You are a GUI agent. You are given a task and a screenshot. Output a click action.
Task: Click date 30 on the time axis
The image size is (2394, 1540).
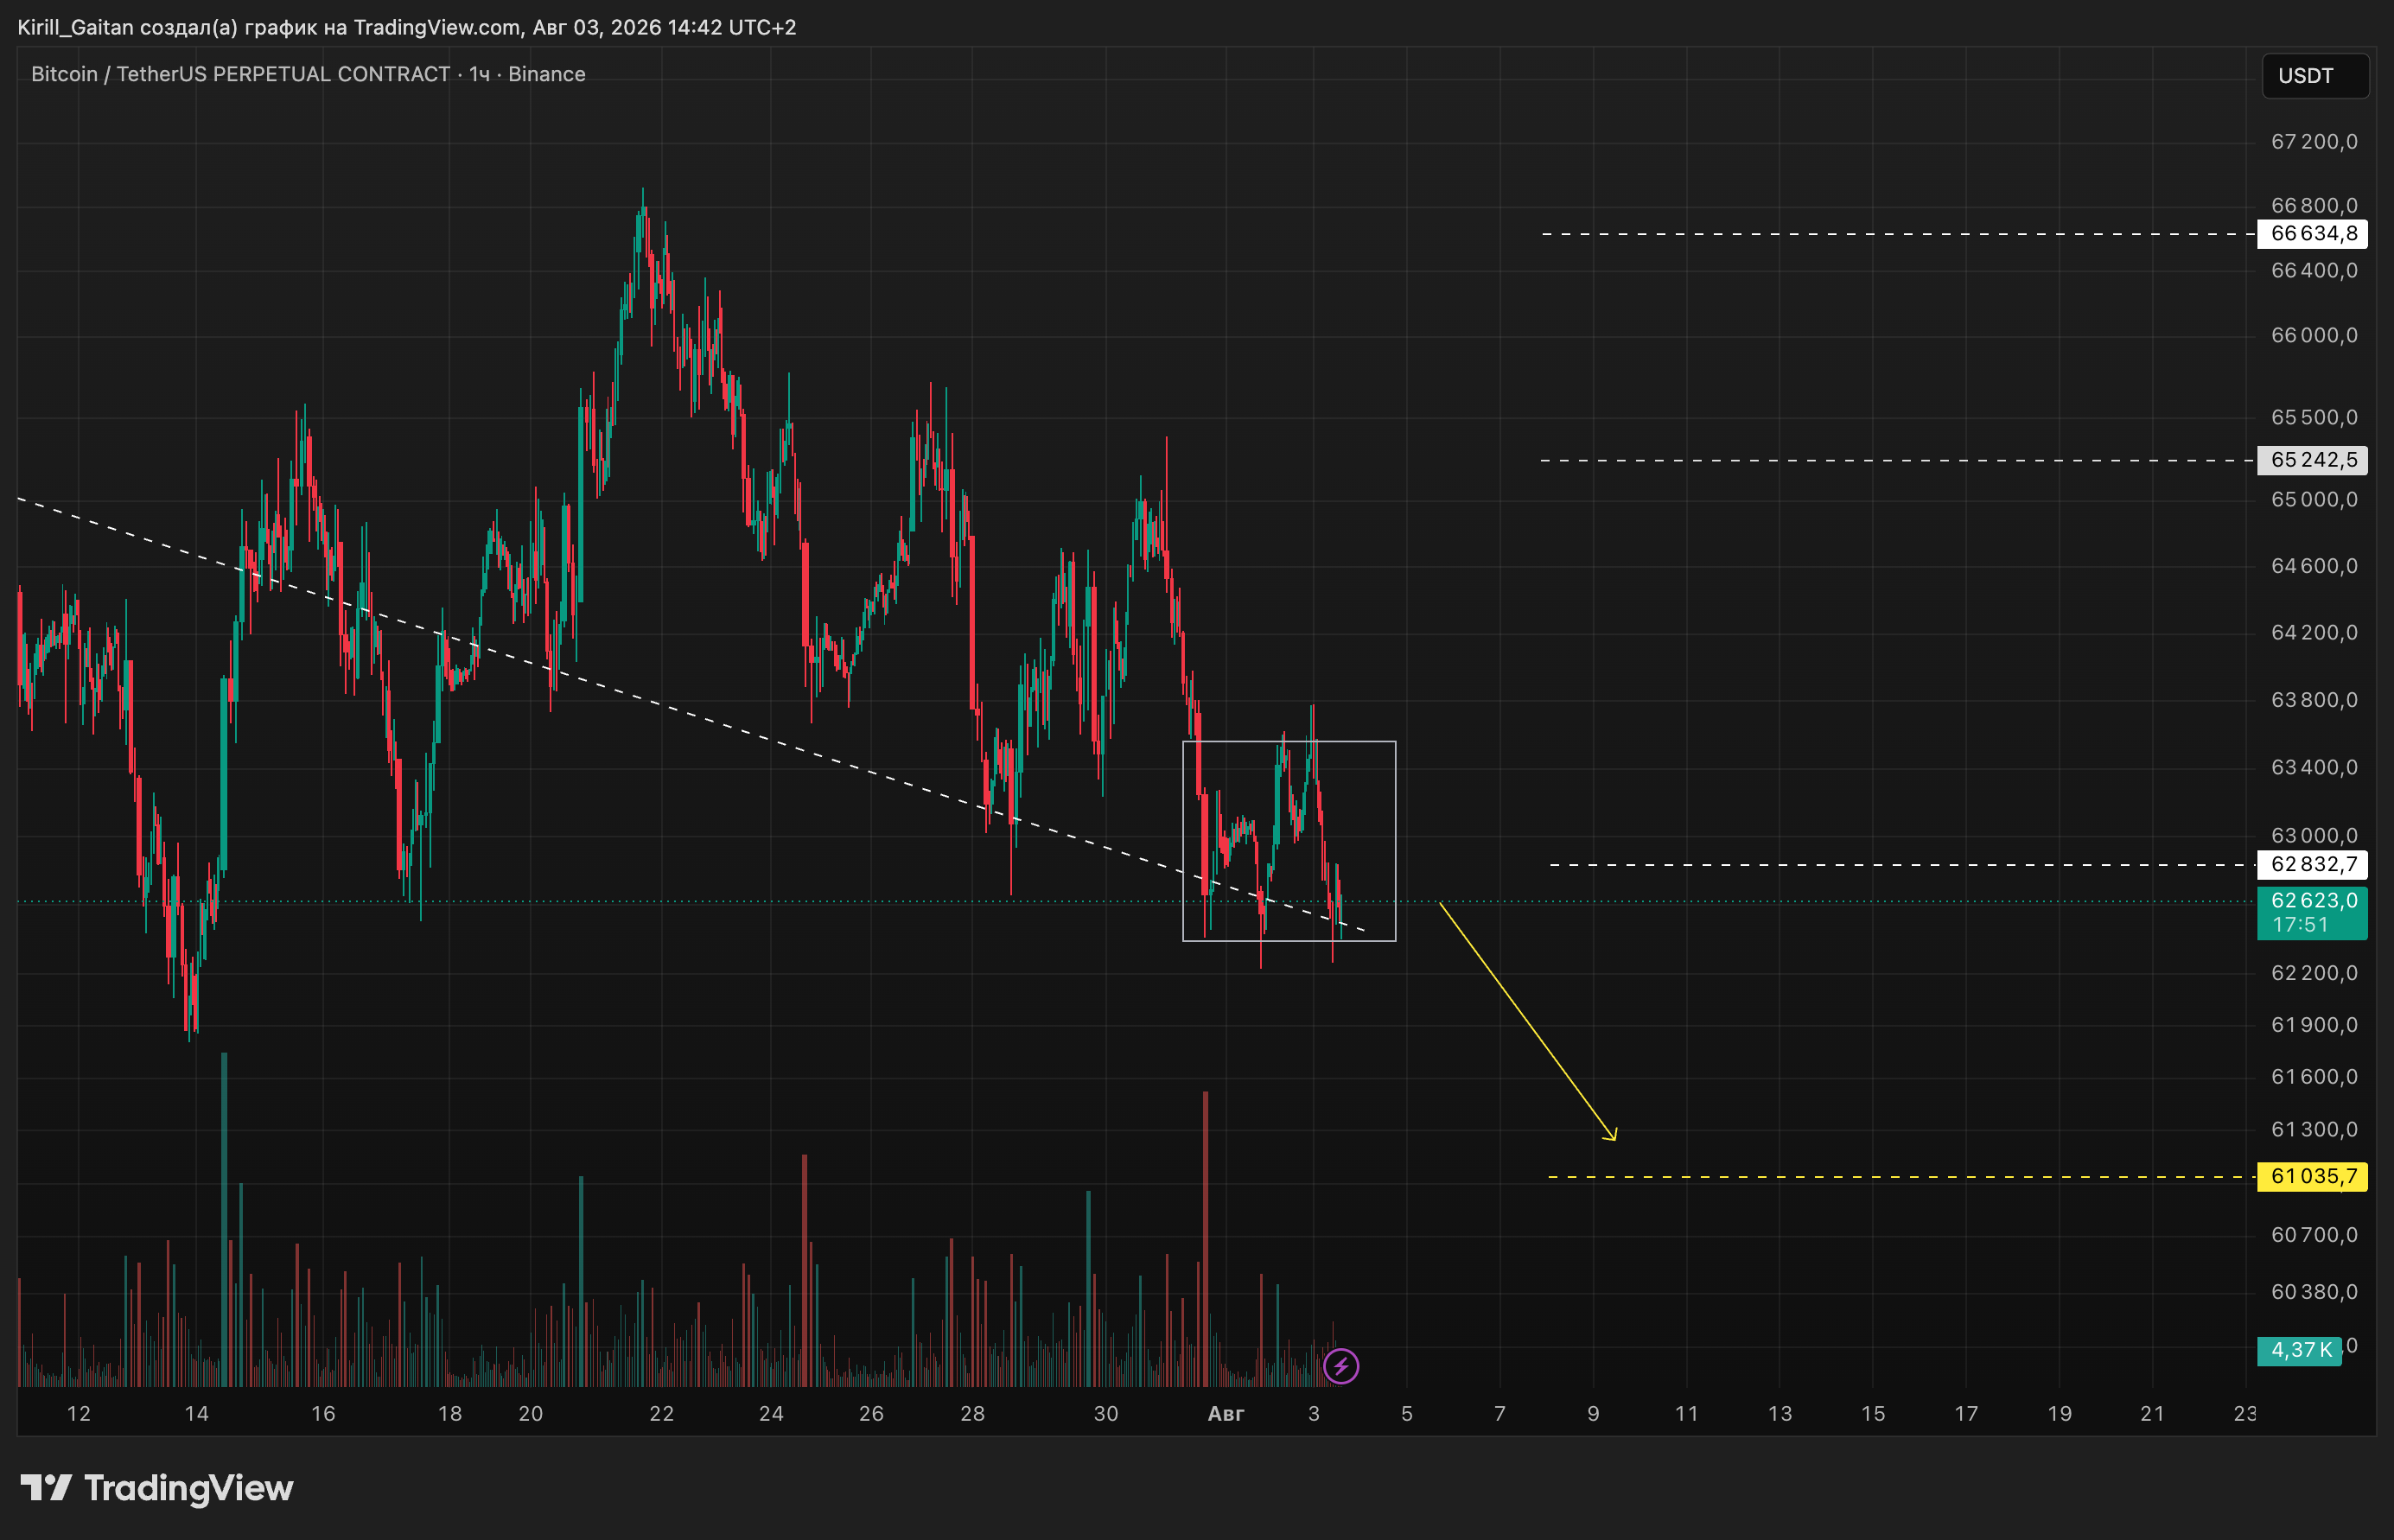pyautogui.click(x=1106, y=1414)
